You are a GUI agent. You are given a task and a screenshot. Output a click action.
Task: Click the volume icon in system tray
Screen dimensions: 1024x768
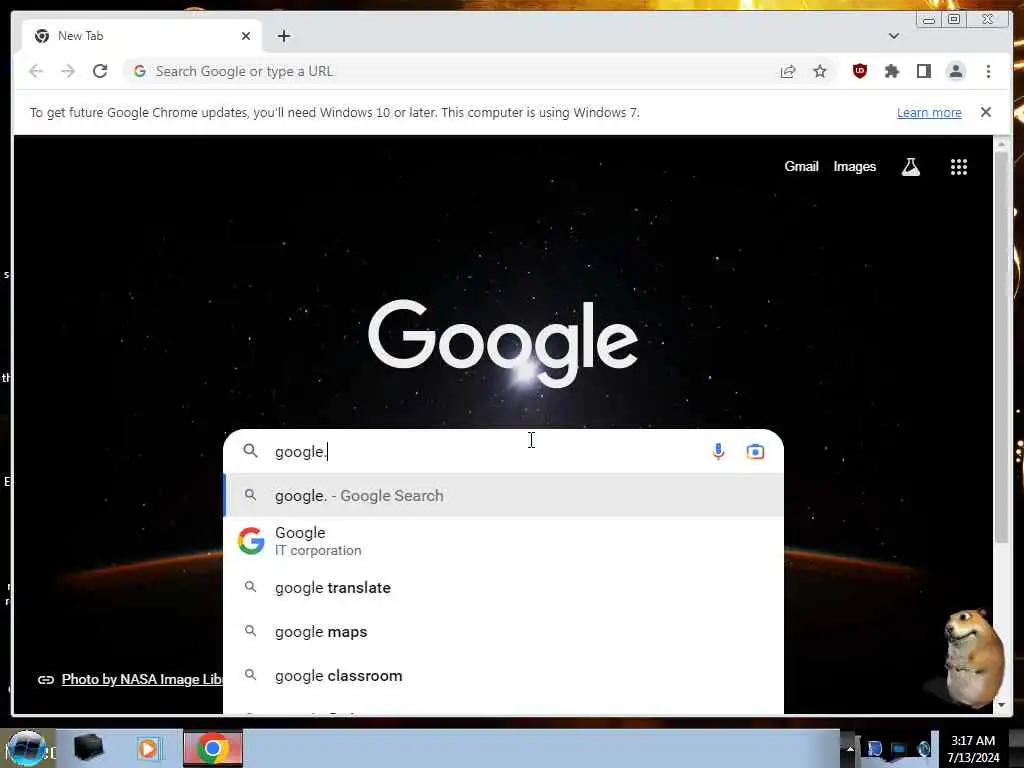[x=923, y=748]
